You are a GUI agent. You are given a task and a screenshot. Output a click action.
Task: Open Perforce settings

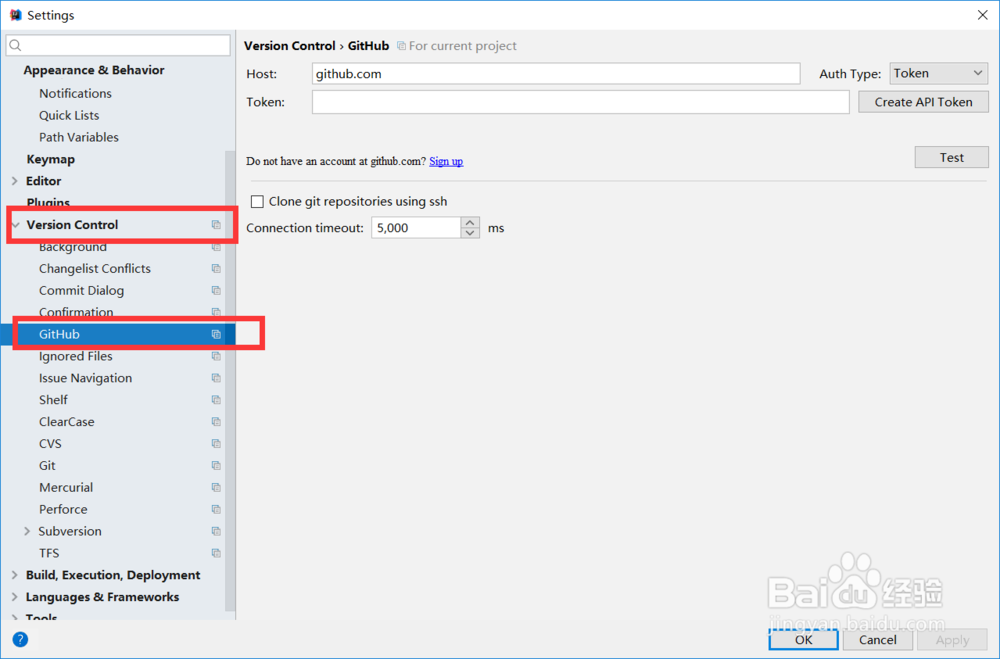click(x=62, y=509)
